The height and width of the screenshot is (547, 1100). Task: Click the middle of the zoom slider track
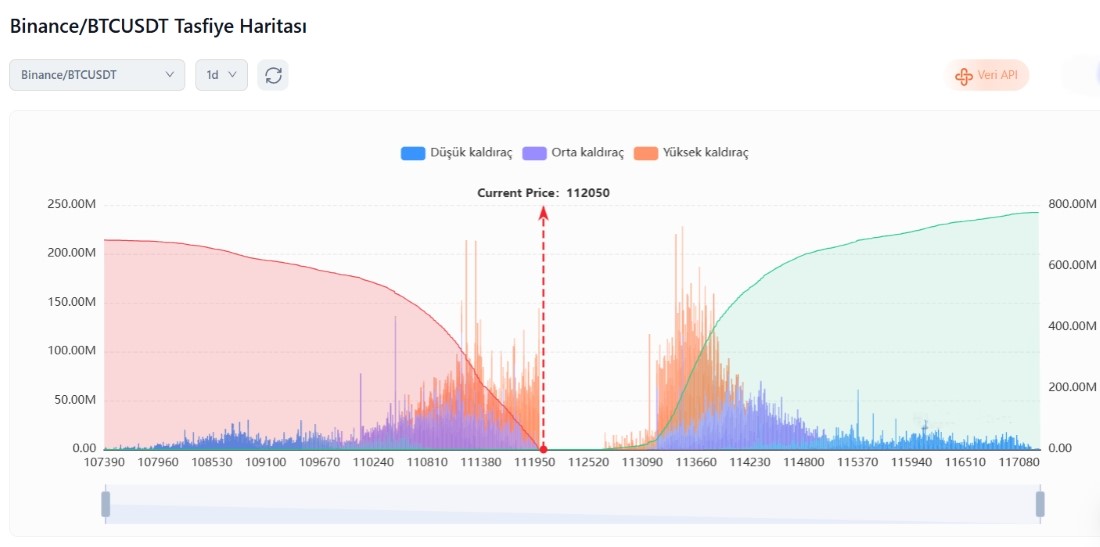[572, 504]
